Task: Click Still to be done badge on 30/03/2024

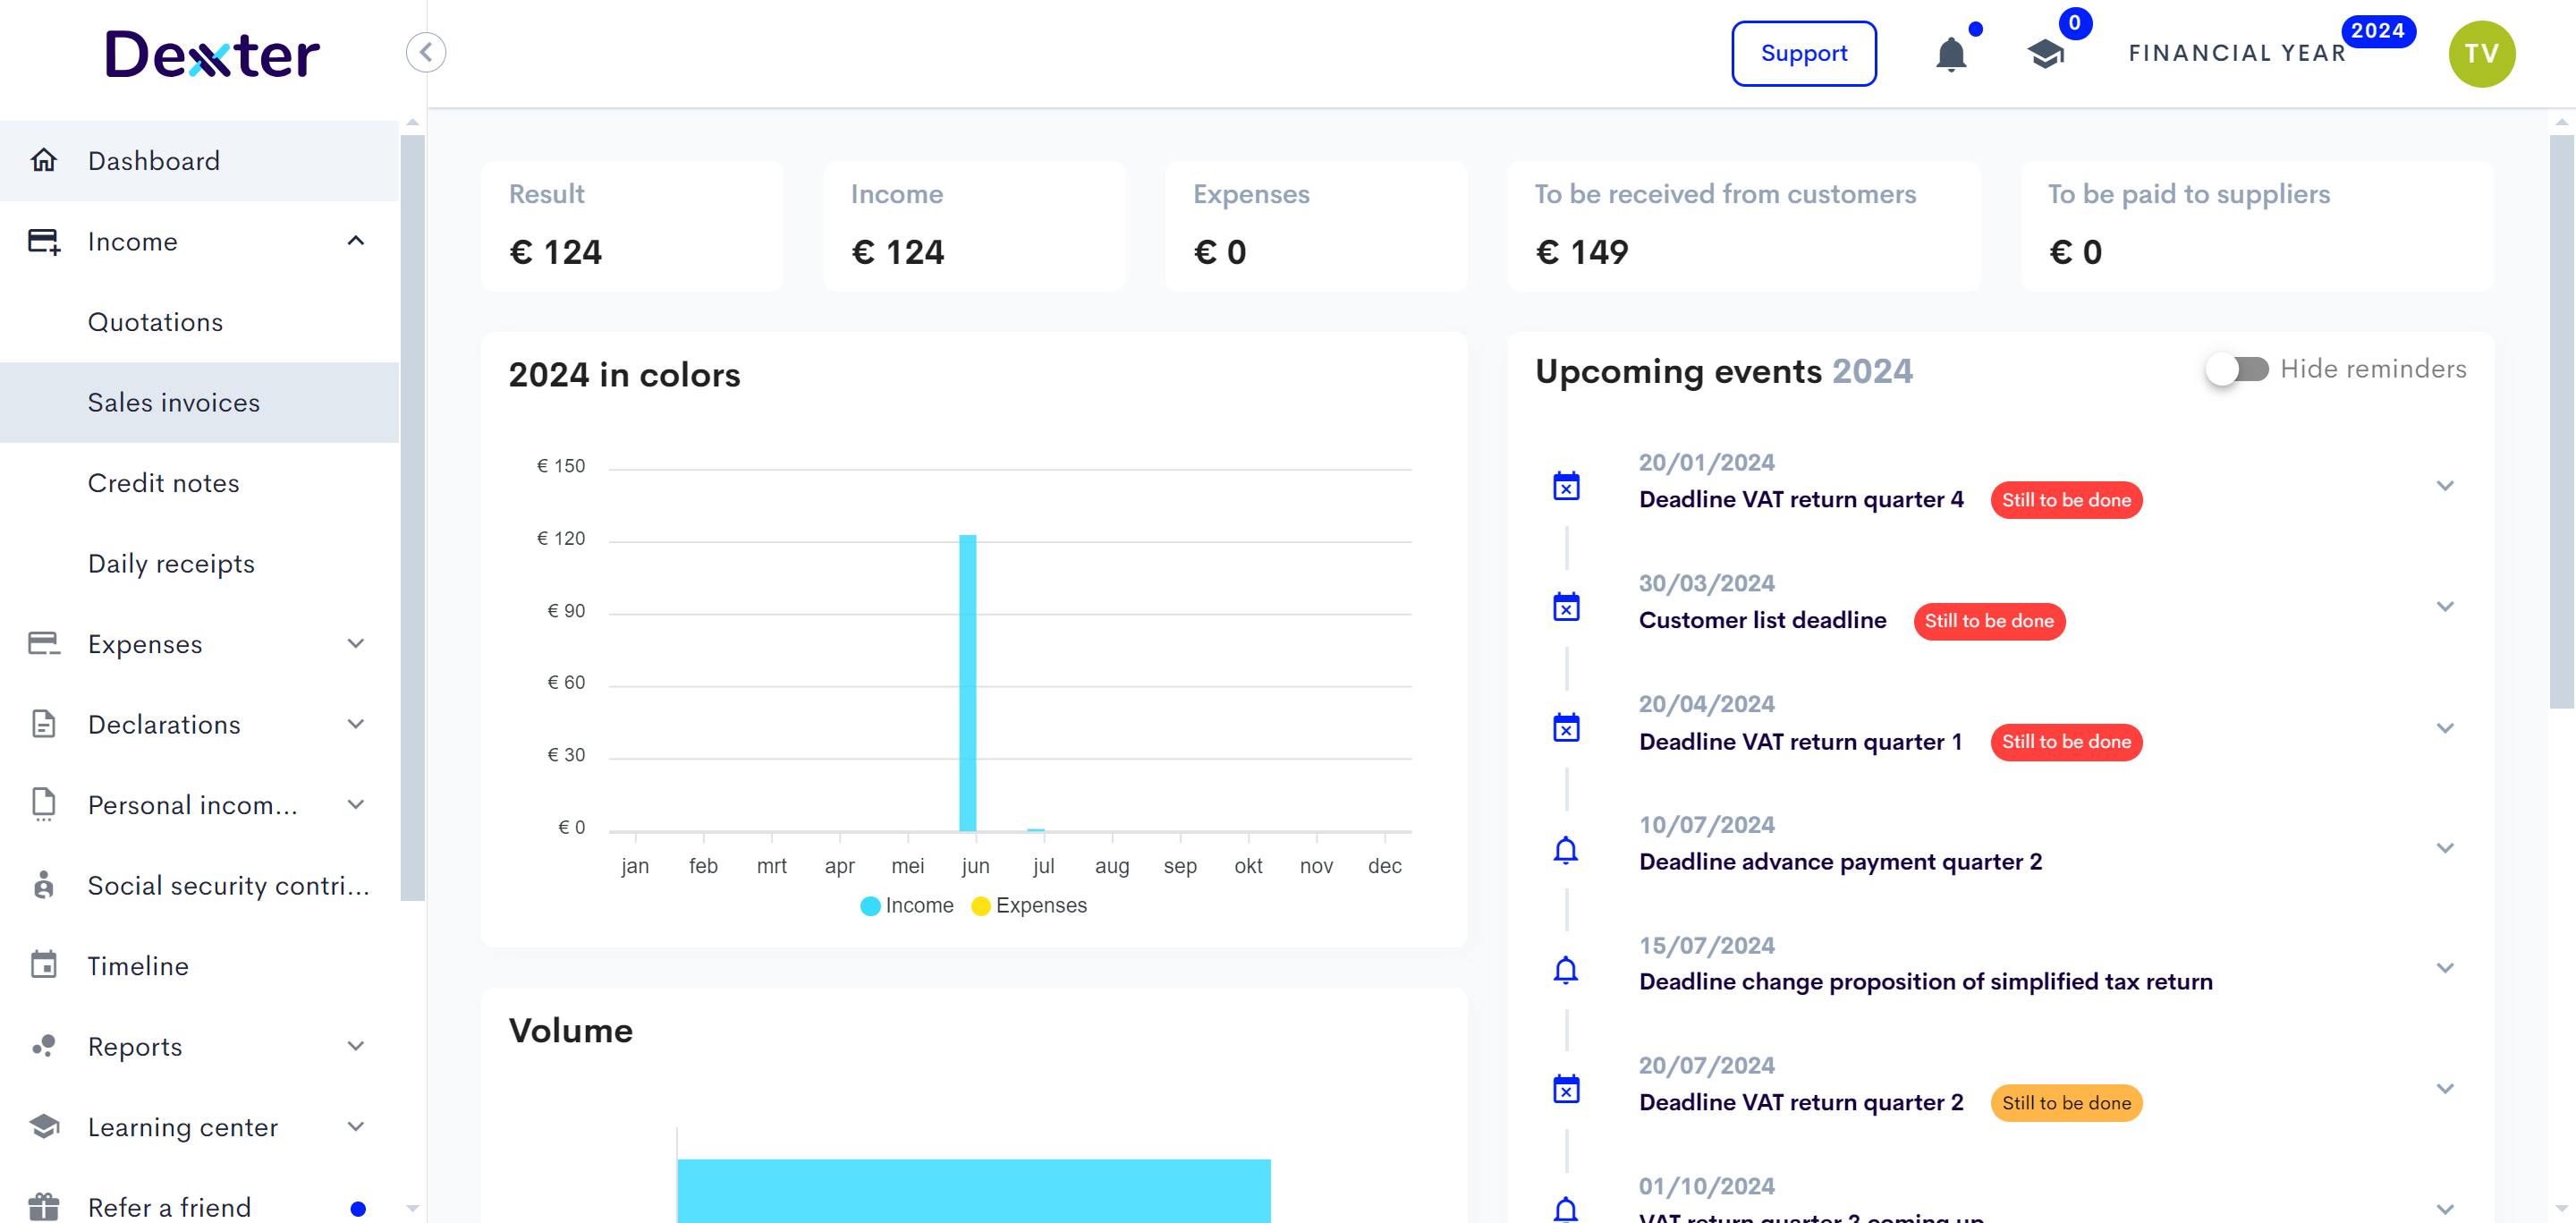Action: point(1989,621)
